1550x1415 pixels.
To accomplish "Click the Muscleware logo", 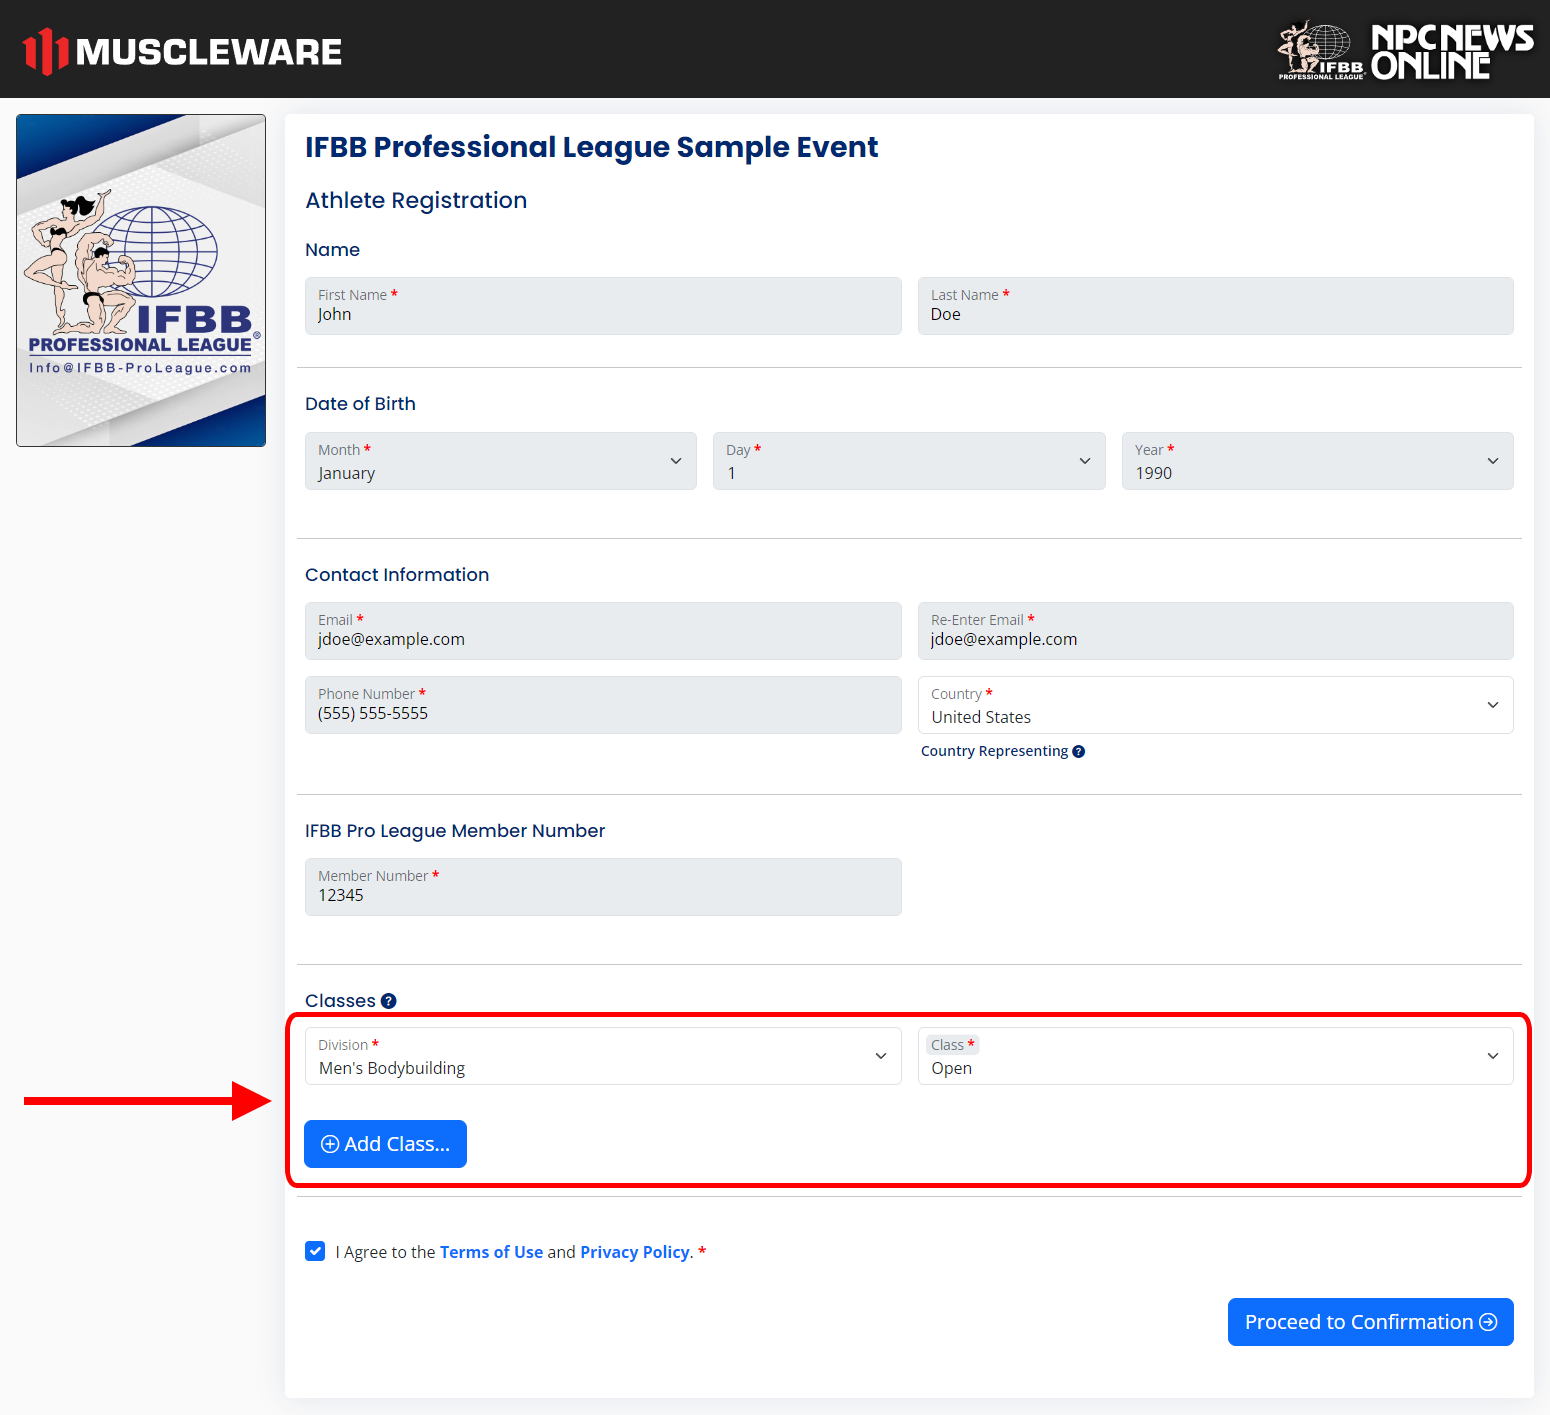I will coord(182,51).
